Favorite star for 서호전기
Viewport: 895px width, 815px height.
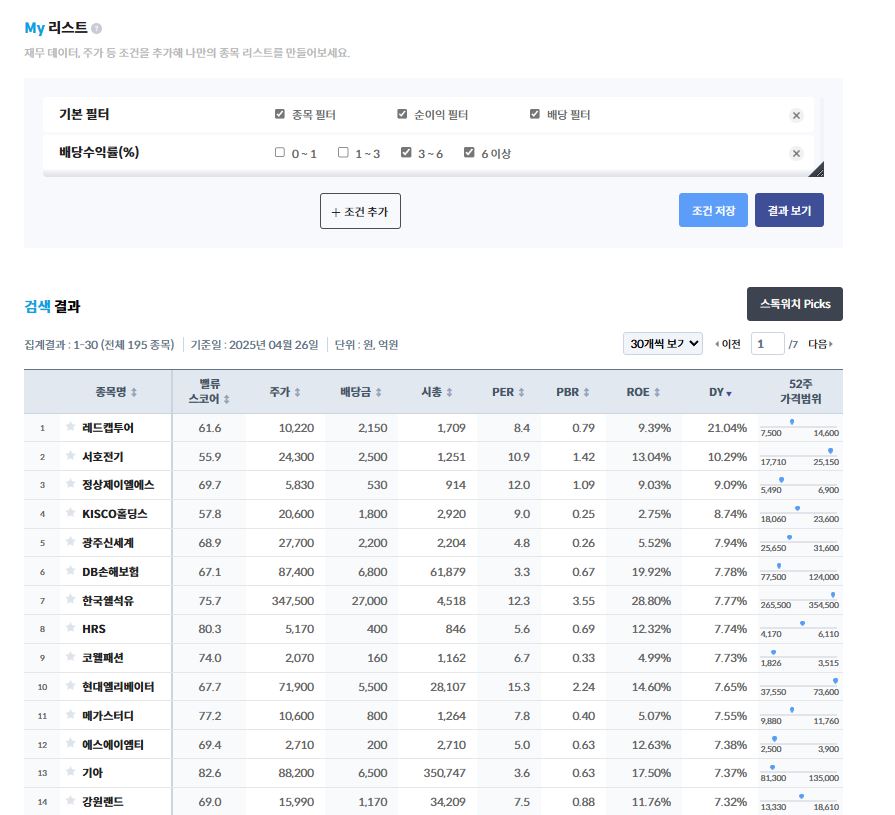[70, 455]
